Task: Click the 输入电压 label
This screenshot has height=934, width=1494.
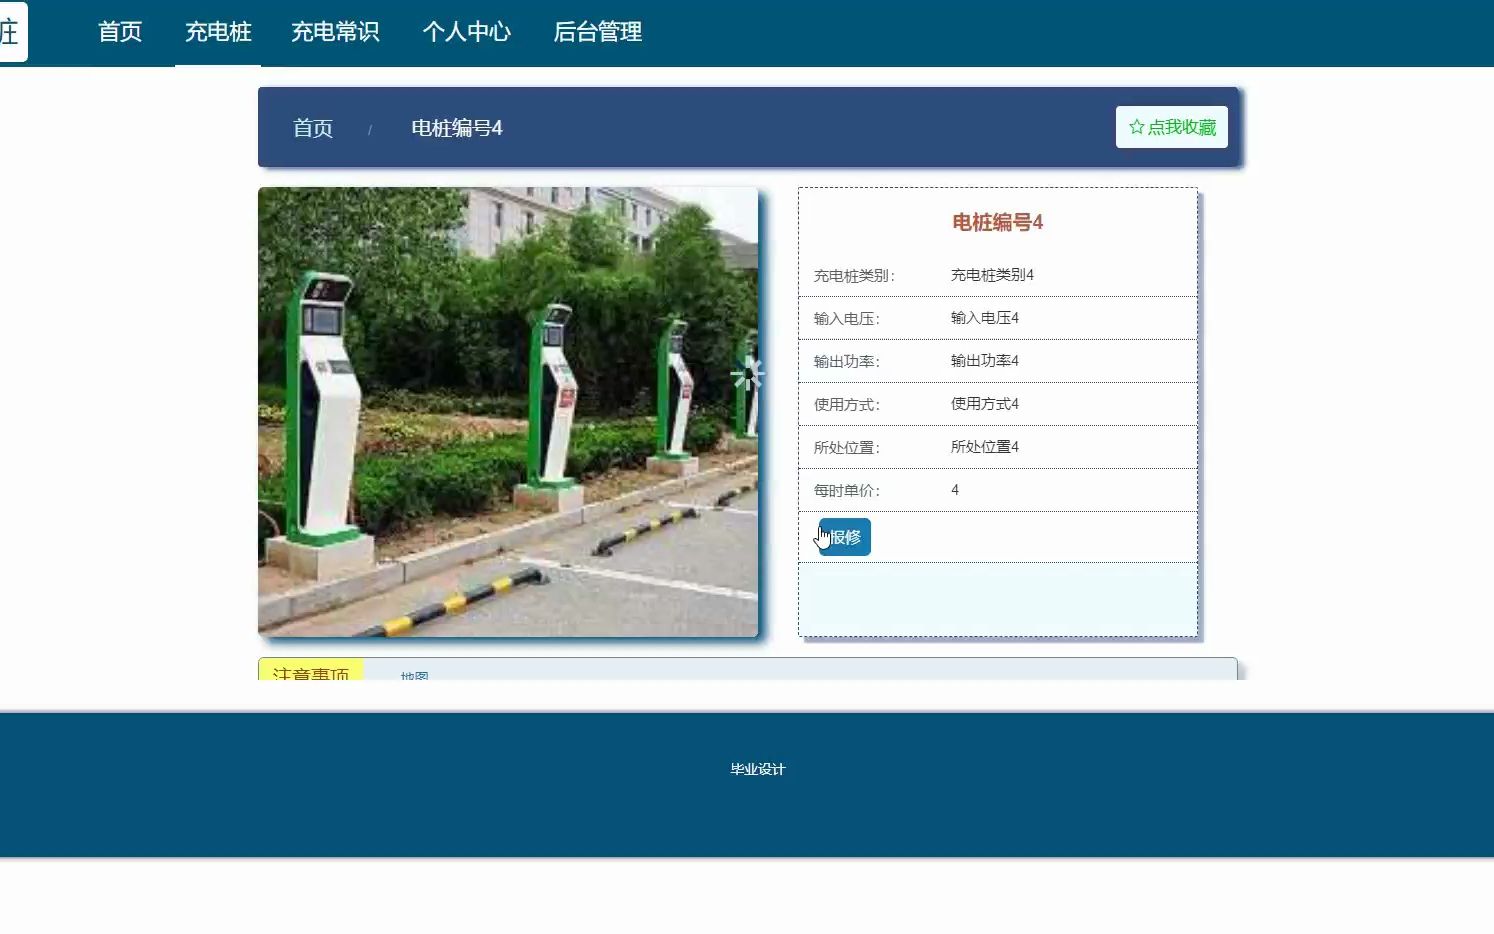Action: click(x=847, y=318)
